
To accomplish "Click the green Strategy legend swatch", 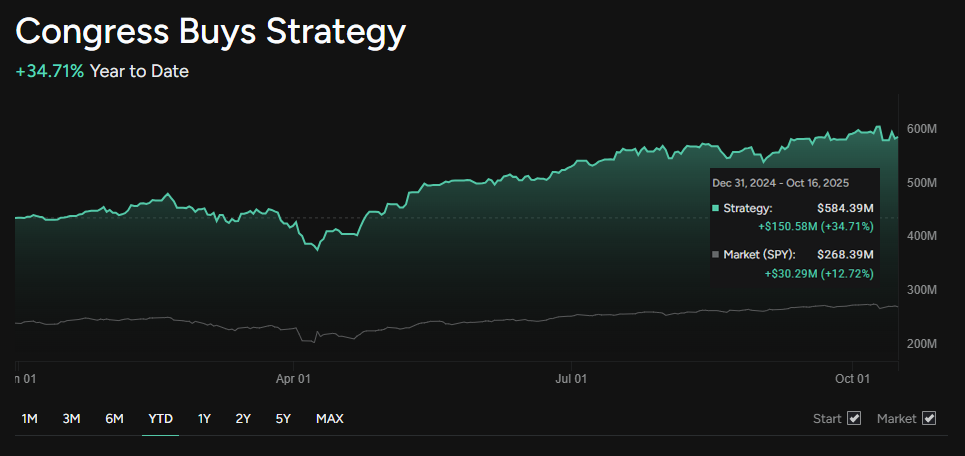I will [x=715, y=208].
